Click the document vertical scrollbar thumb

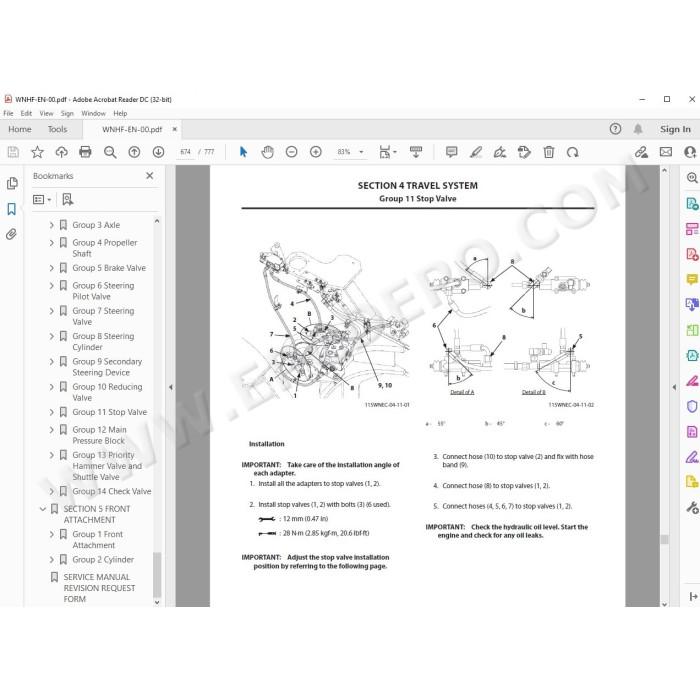[x=664, y=540]
